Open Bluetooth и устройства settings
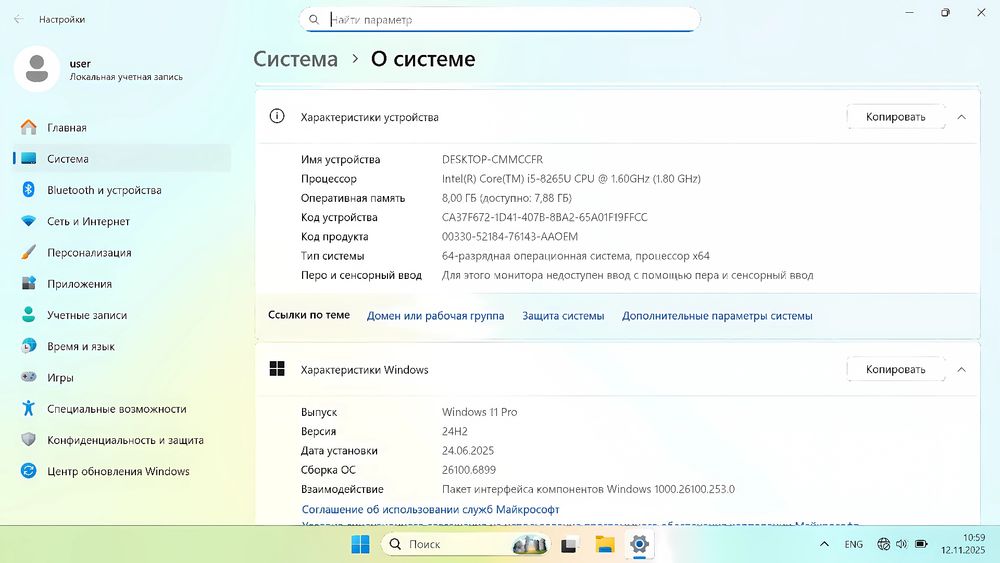Screen dimensions: 1000x563 tap(121, 190)
